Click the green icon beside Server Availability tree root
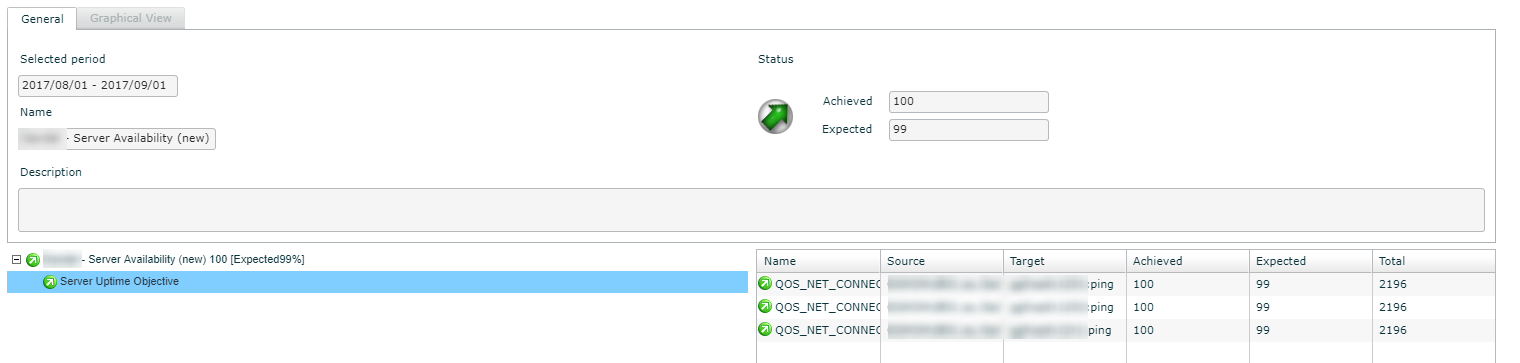 coord(33,260)
